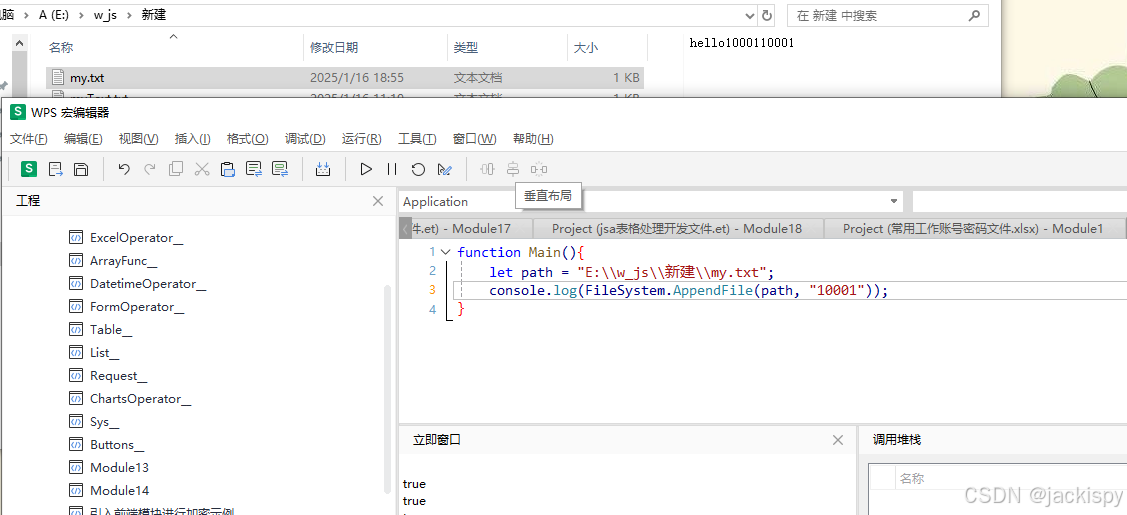This screenshot has width=1127, height=515.
Task: Select Module14 in the project tree
Action: 119,491
